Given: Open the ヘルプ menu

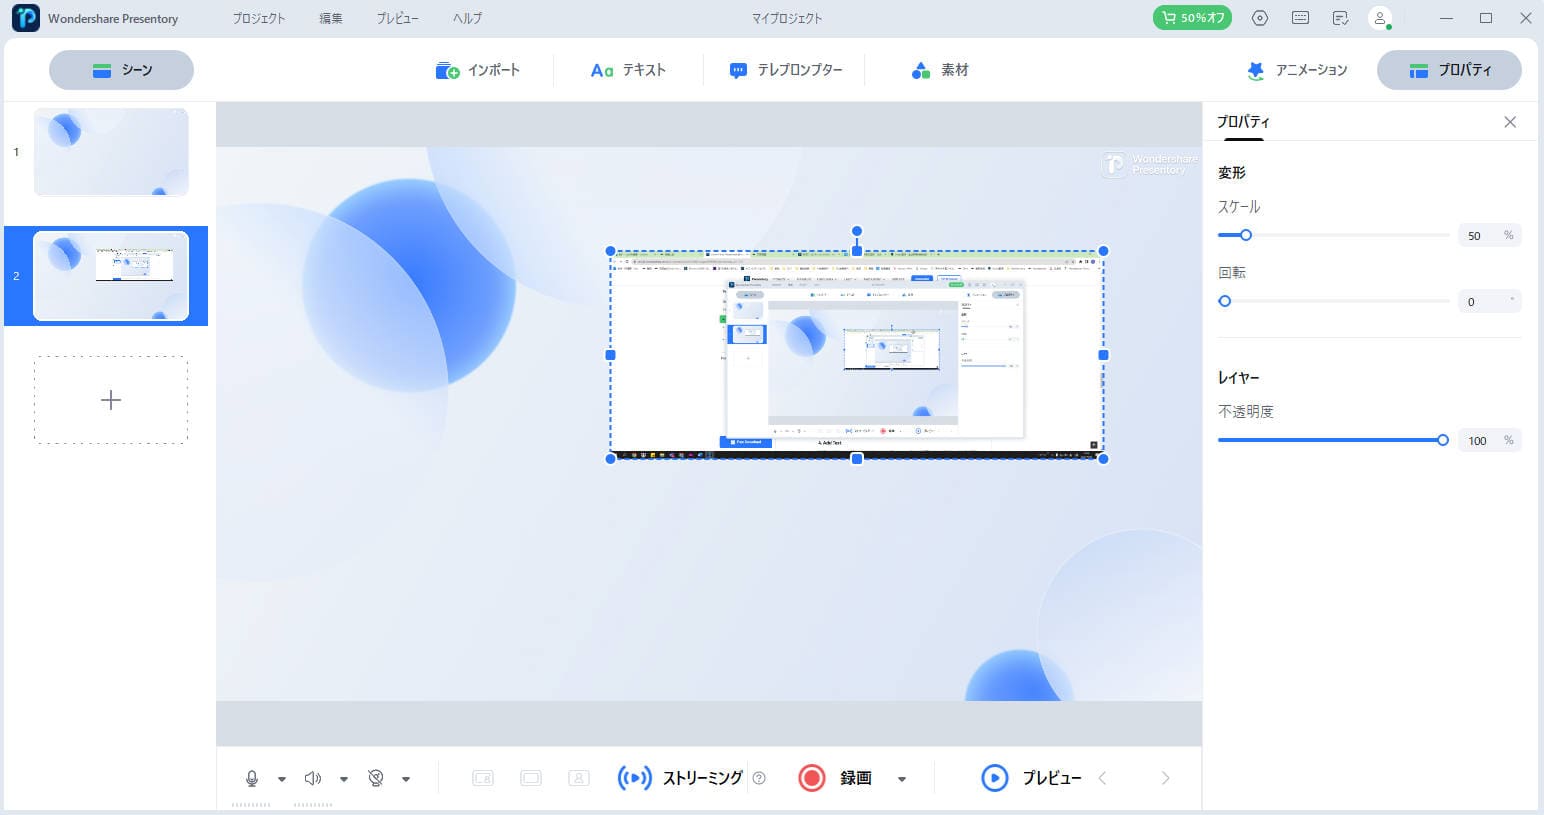Looking at the screenshot, I should point(467,18).
